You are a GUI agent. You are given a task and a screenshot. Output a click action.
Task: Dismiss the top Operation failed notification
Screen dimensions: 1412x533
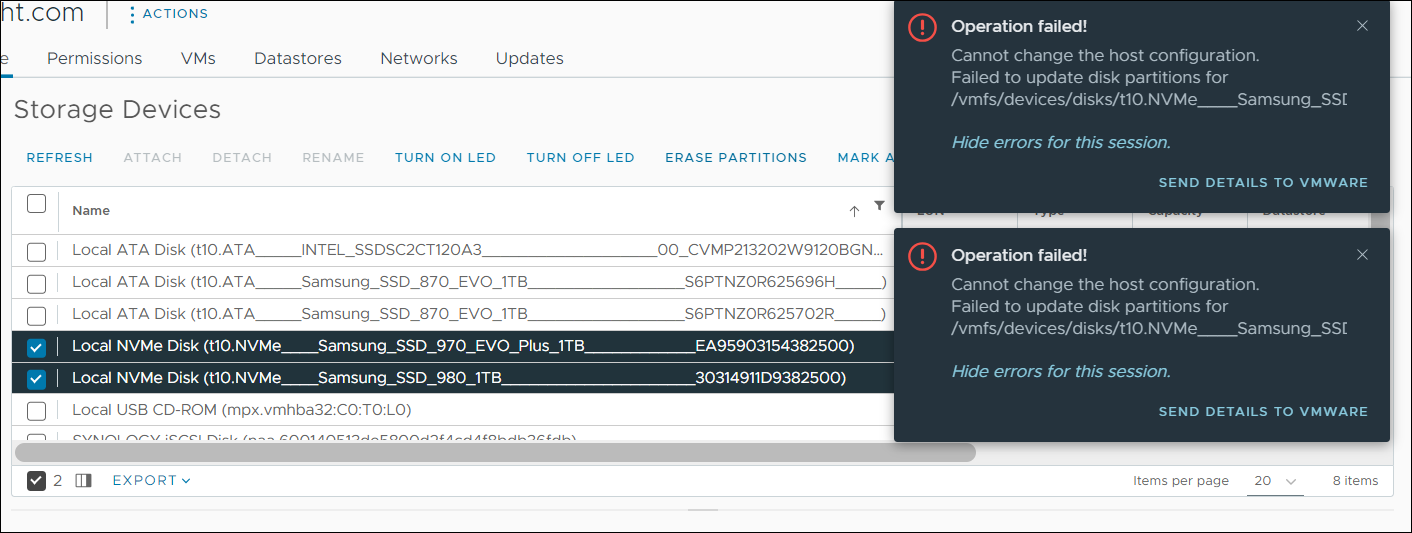[x=1362, y=26]
